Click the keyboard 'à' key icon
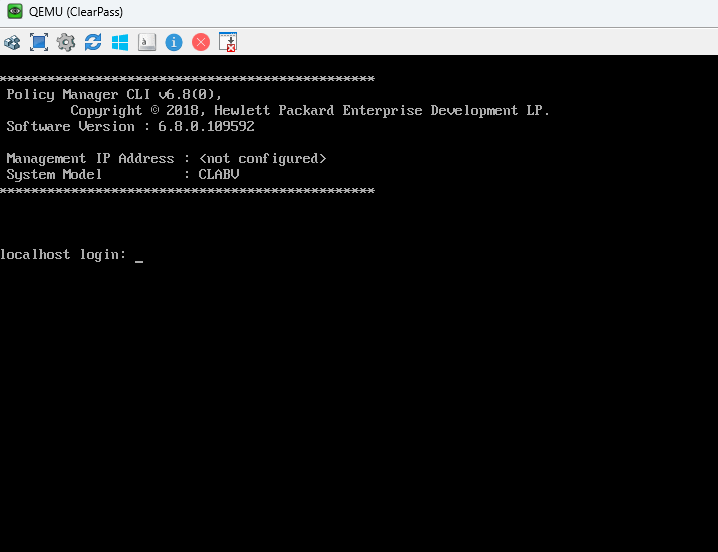Viewport: 718px width, 552px height. pos(147,43)
